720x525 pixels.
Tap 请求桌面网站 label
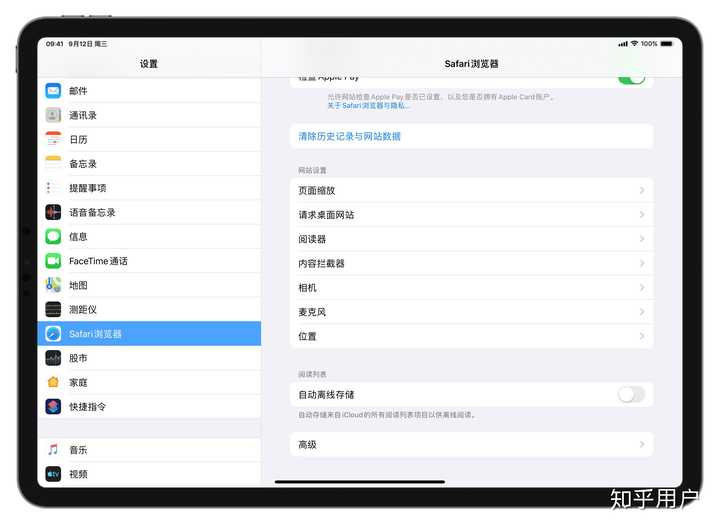[326, 215]
